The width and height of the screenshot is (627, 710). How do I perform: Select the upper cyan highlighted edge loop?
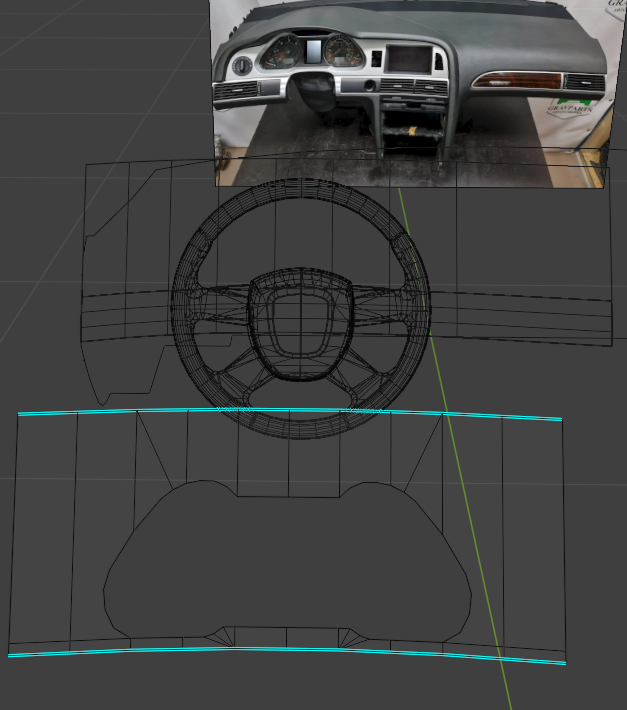click(290, 411)
